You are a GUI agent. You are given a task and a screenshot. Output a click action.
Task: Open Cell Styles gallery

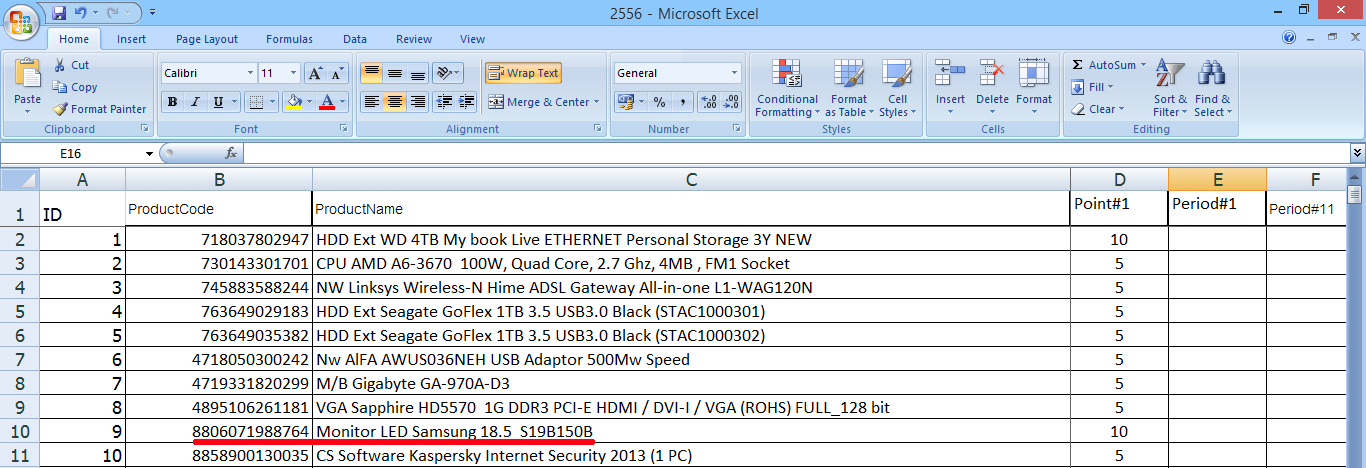[897, 88]
